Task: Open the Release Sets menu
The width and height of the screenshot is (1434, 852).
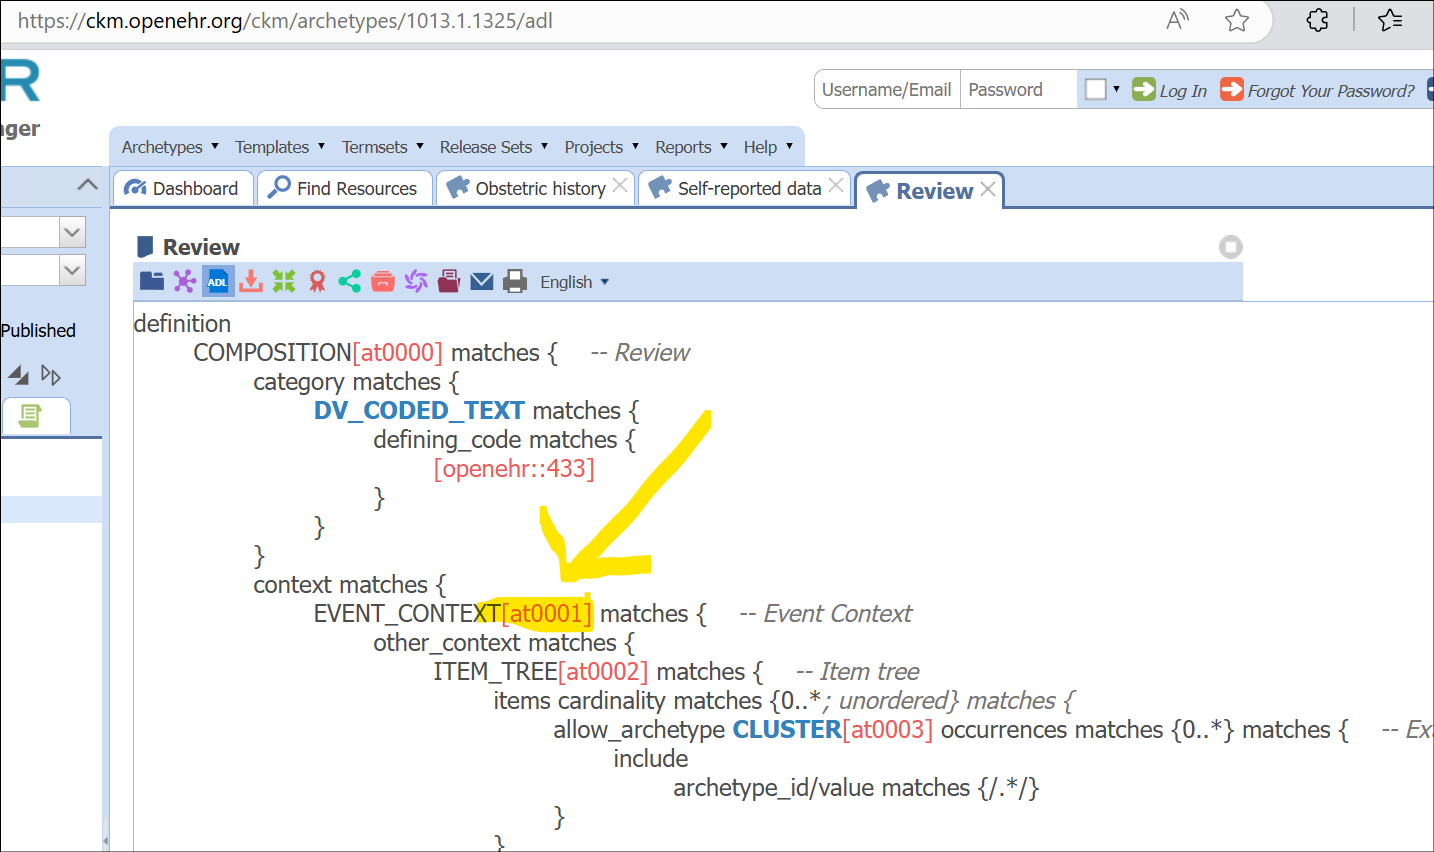Action: click(x=493, y=147)
